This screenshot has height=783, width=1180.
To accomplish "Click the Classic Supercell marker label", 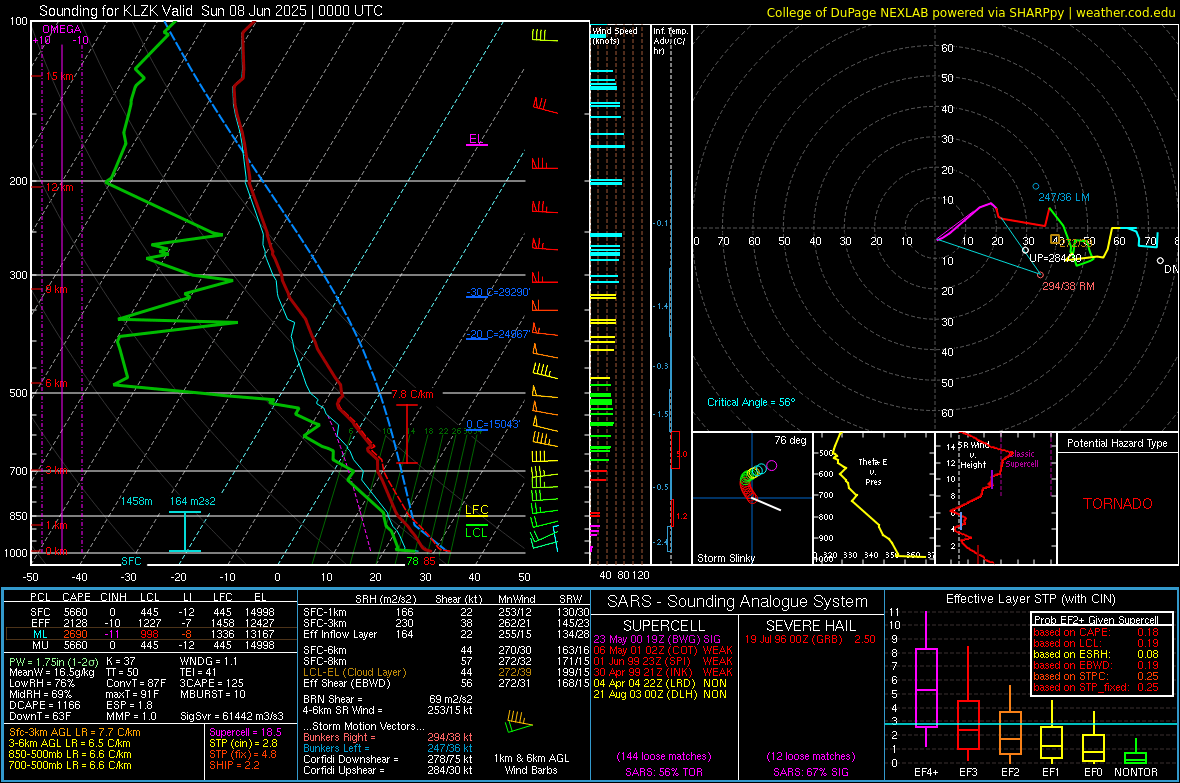I will (x=1021, y=459).
